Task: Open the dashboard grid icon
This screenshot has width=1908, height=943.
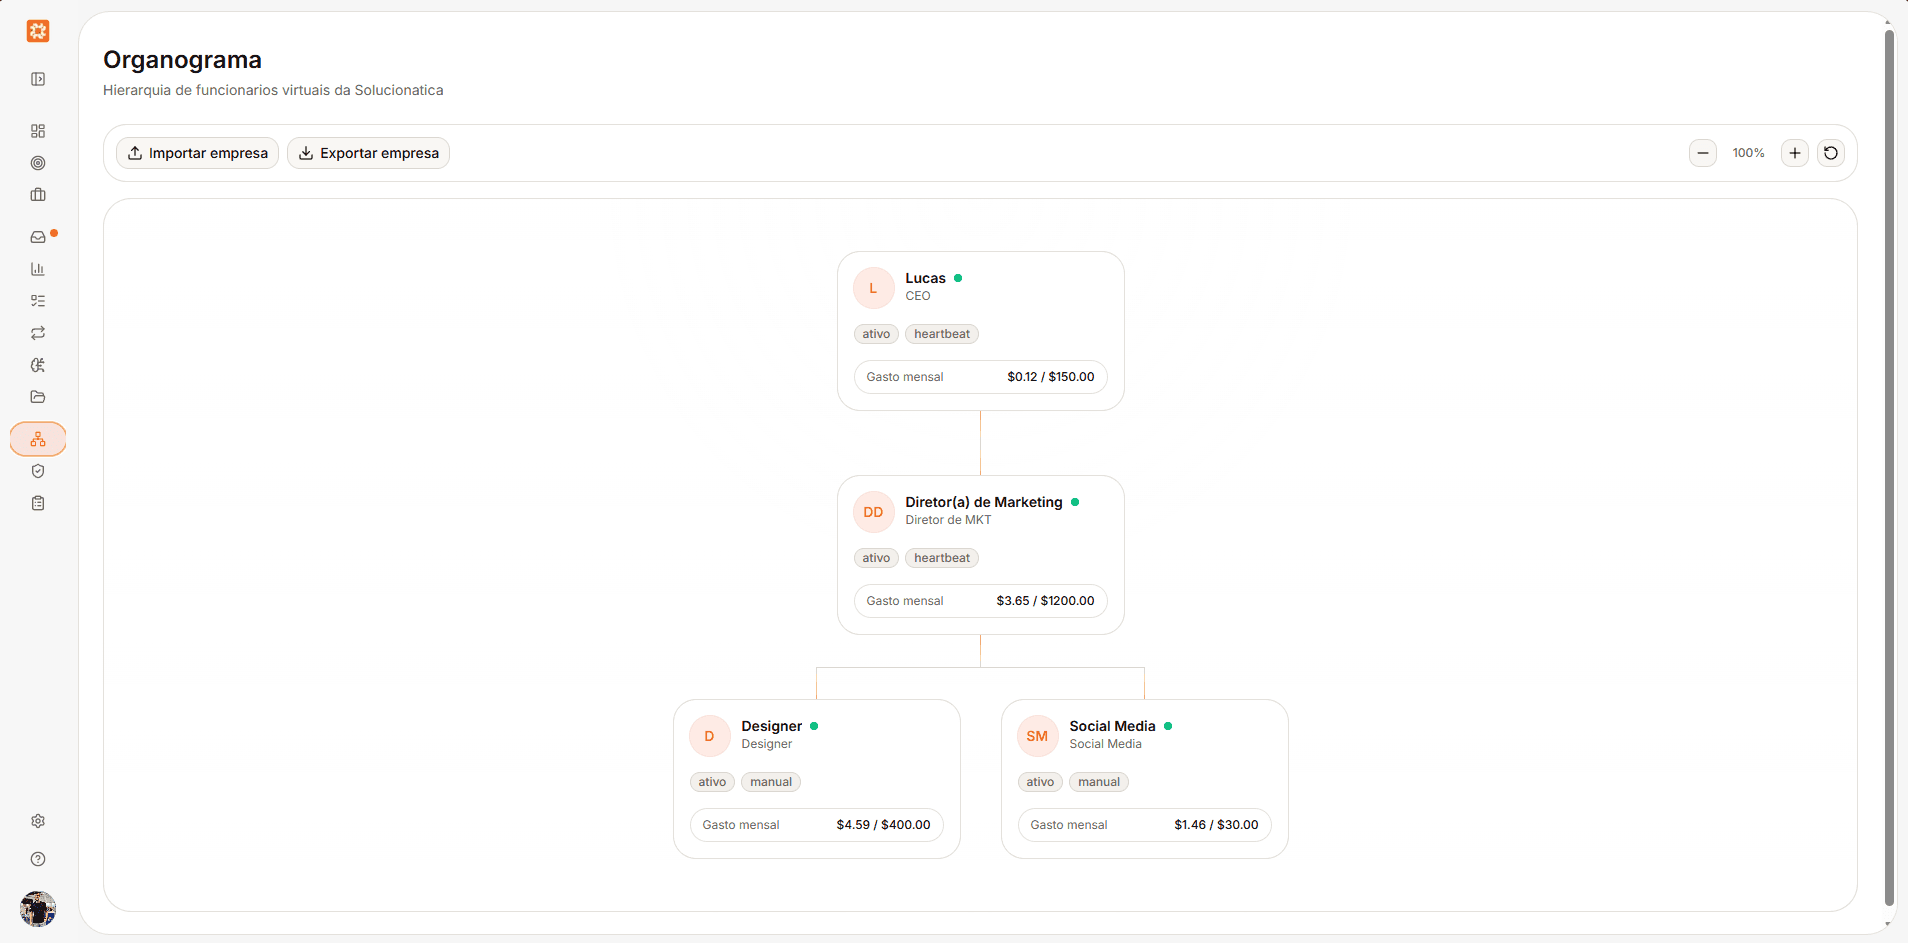Action: click(x=38, y=131)
